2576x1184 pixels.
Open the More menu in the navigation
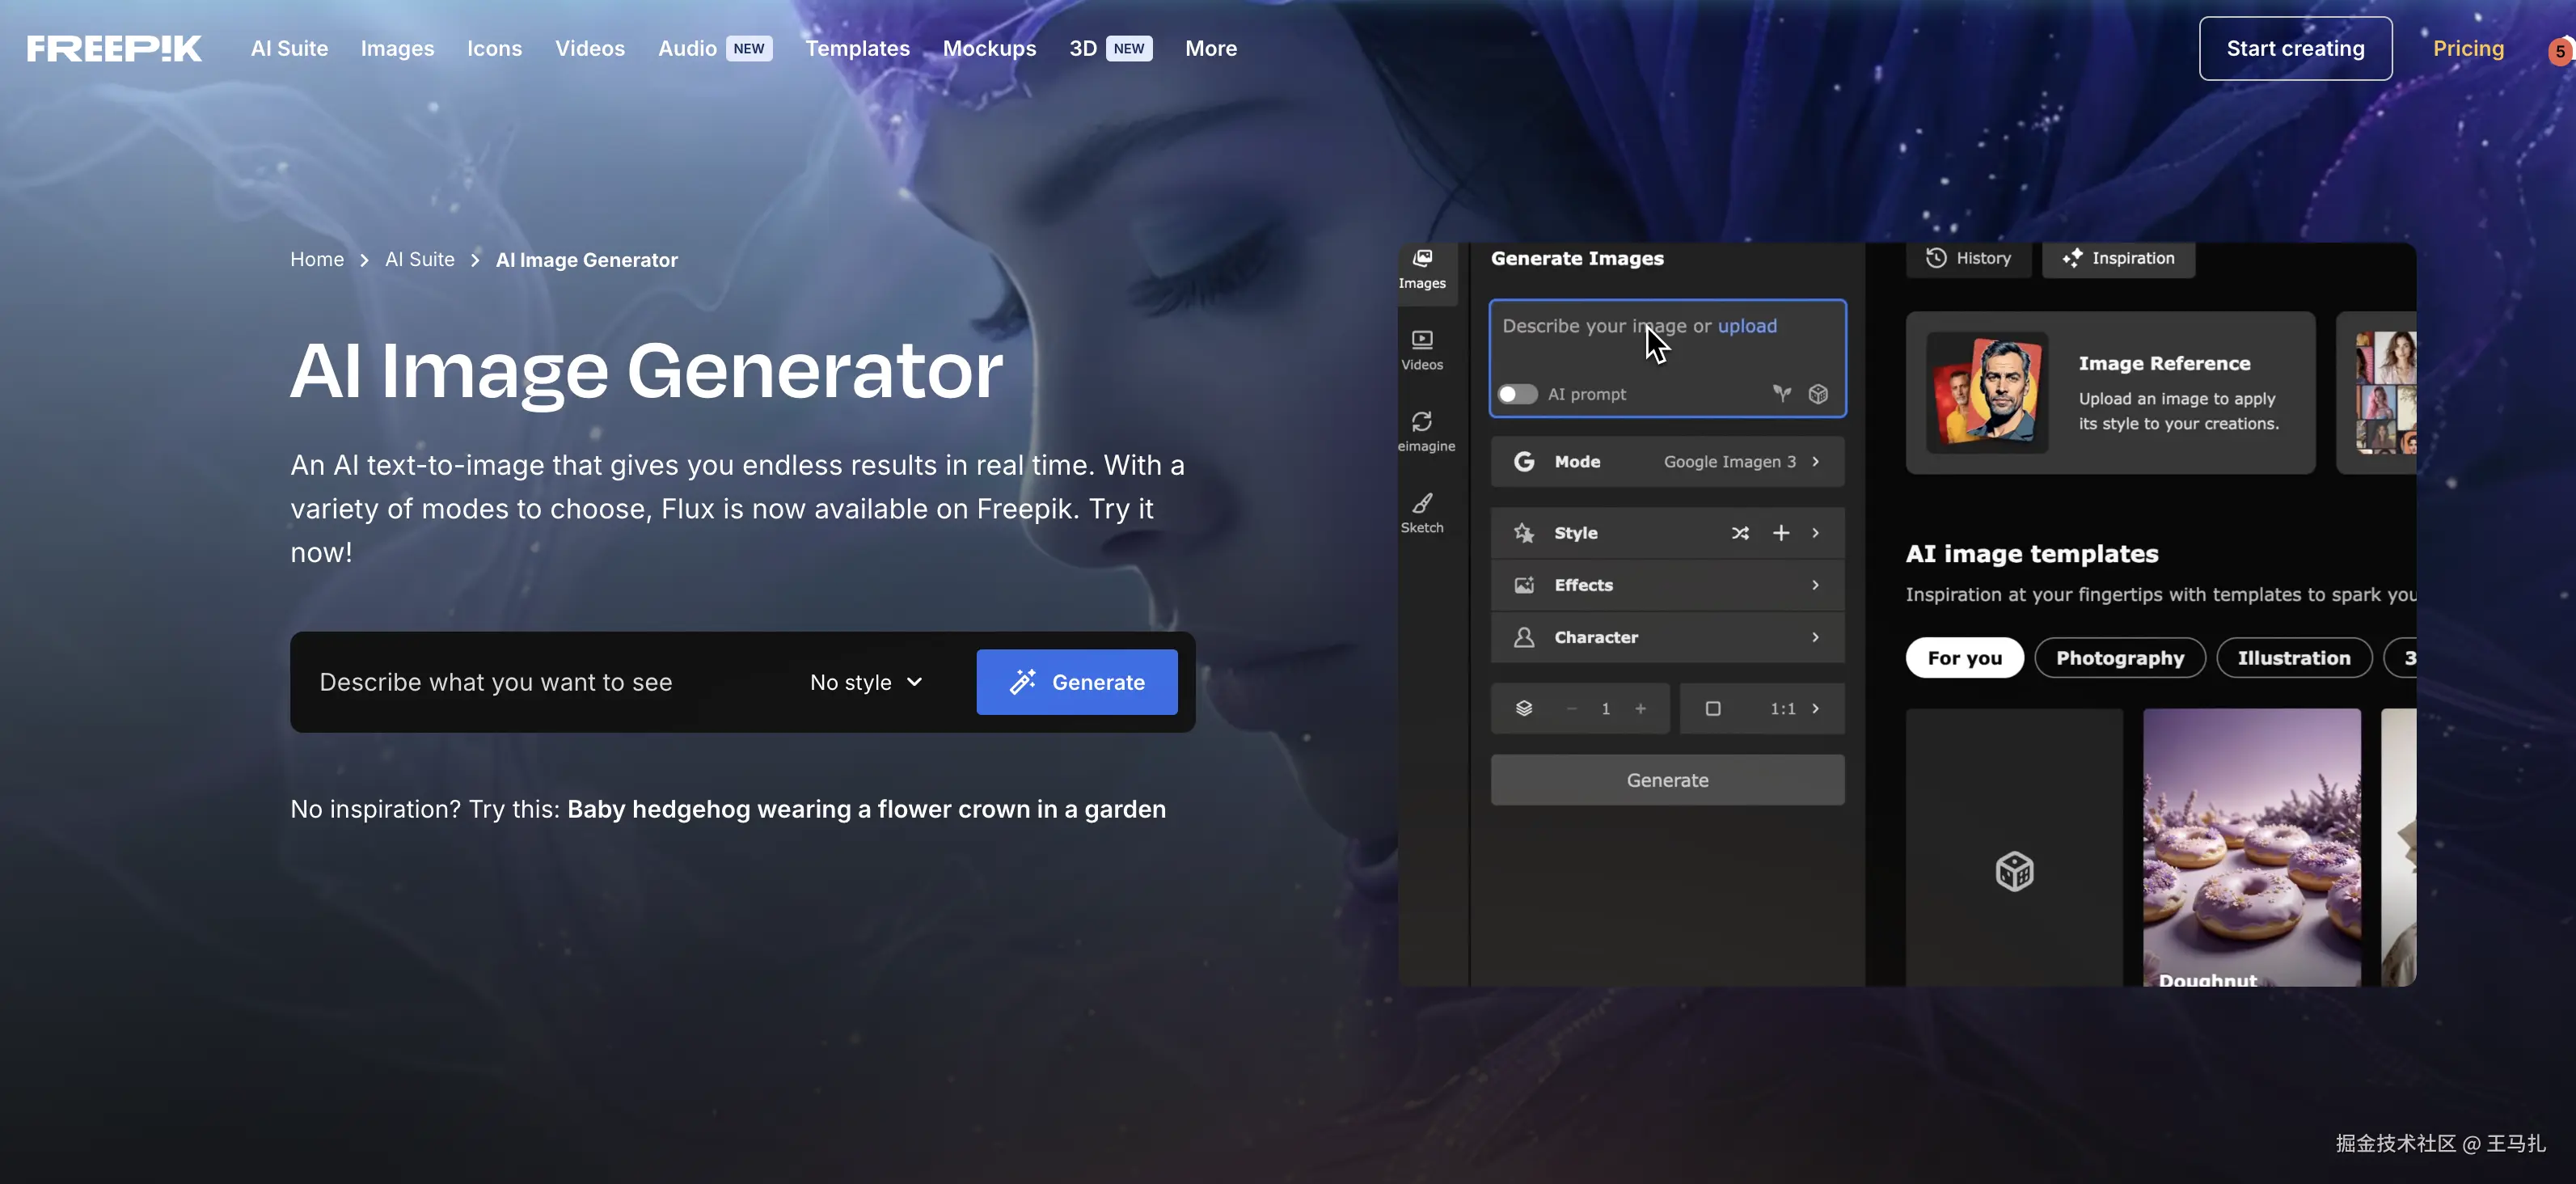1211,48
